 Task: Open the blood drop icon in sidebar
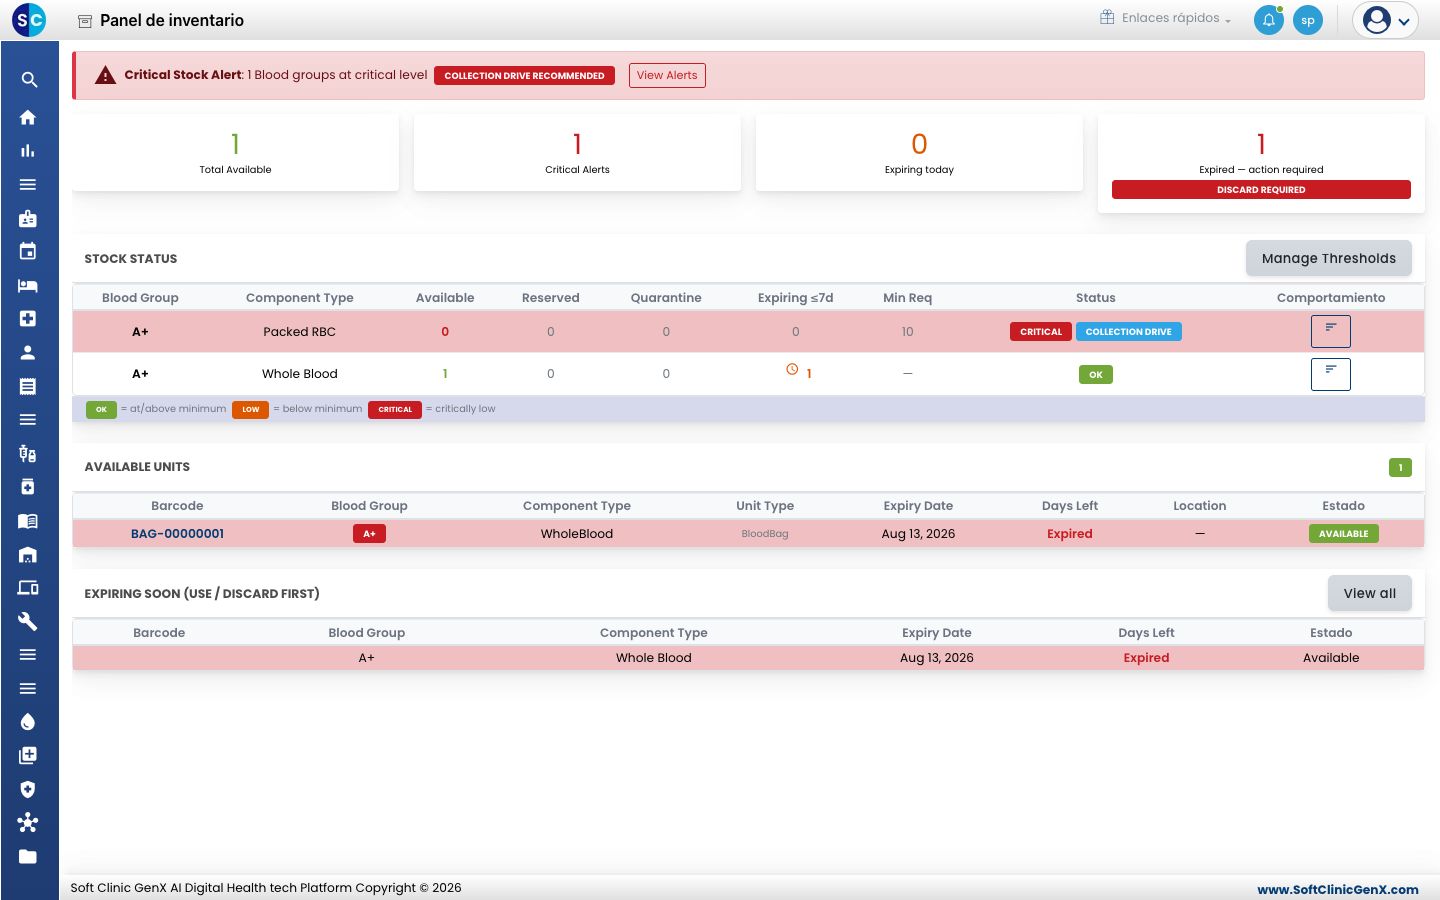point(28,722)
